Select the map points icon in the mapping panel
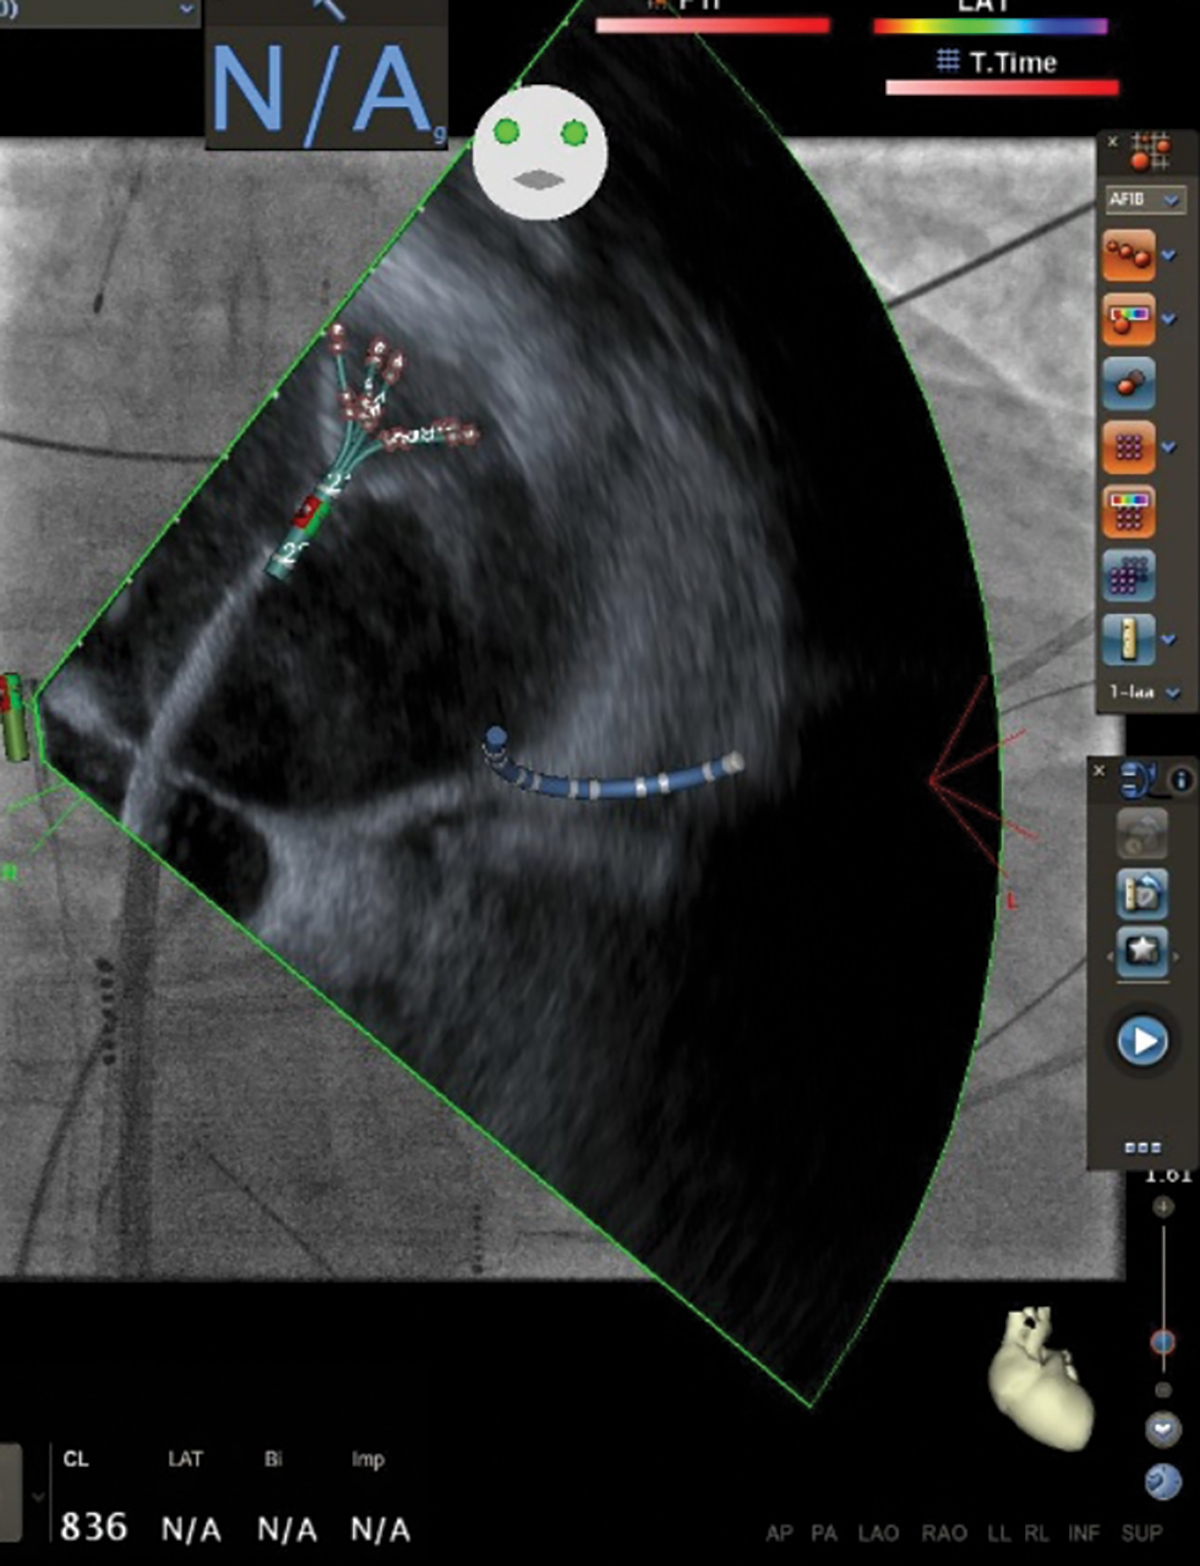Viewport: 1200px width, 1566px height. tap(1130, 255)
